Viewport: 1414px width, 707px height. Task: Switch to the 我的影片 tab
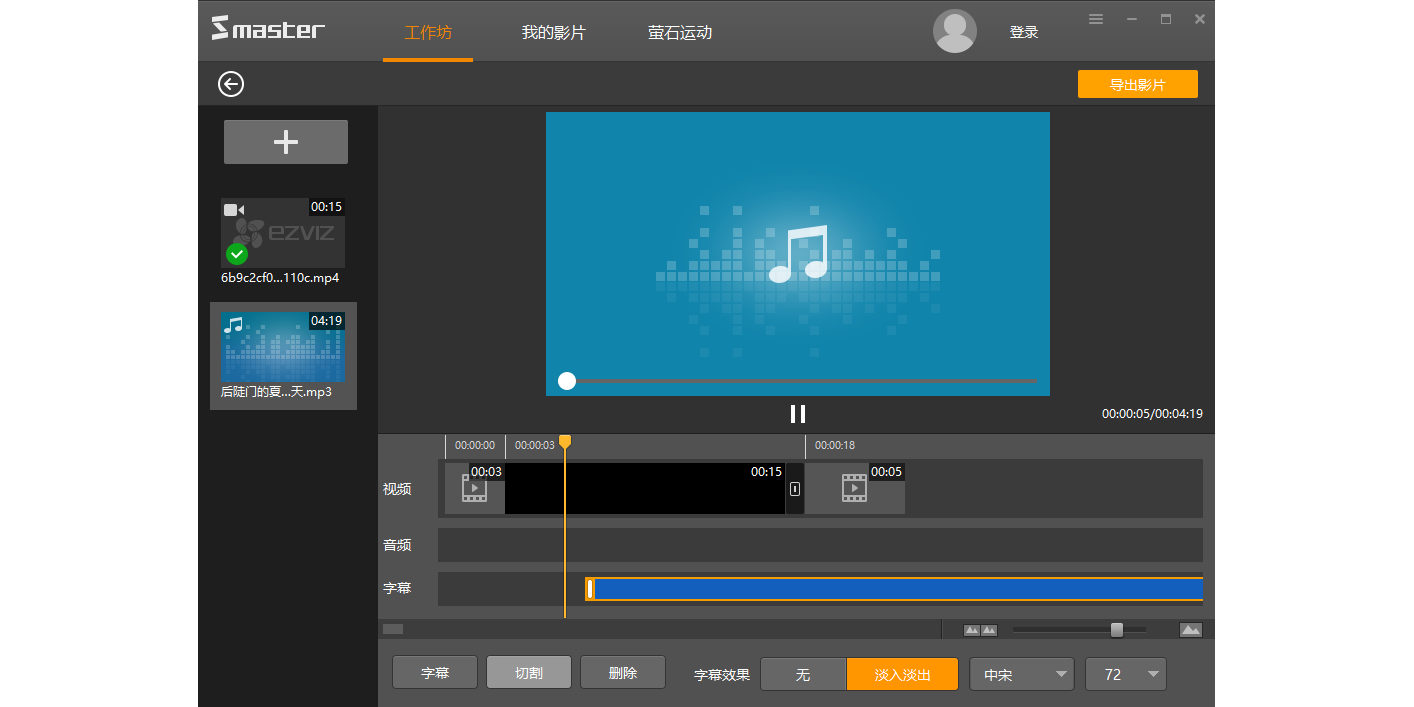554,31
